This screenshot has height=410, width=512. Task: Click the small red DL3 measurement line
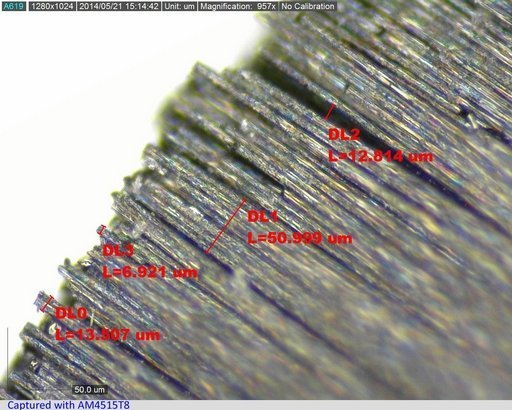(x=102, y=230)
